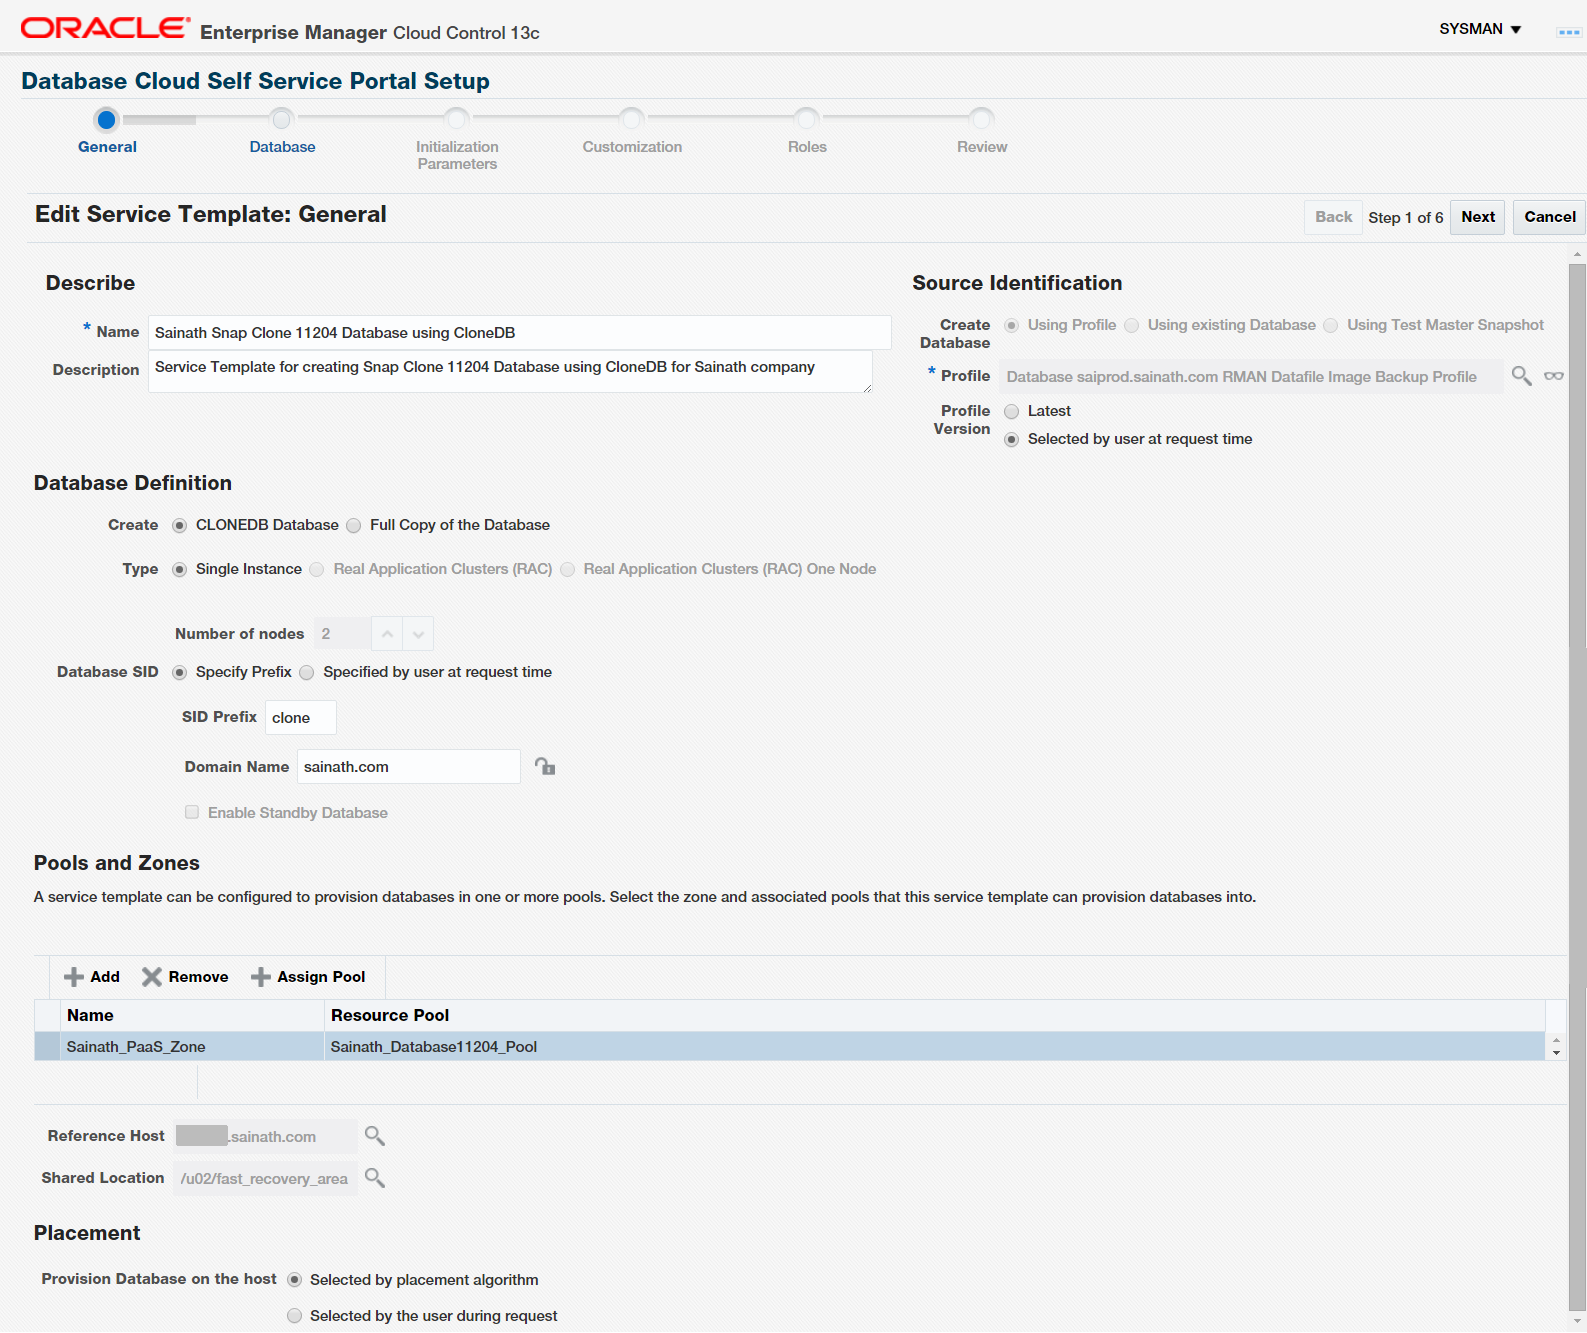This screenshot has height=1333, width=1587.
Task: Click into the template Name field
Action: 519,333
